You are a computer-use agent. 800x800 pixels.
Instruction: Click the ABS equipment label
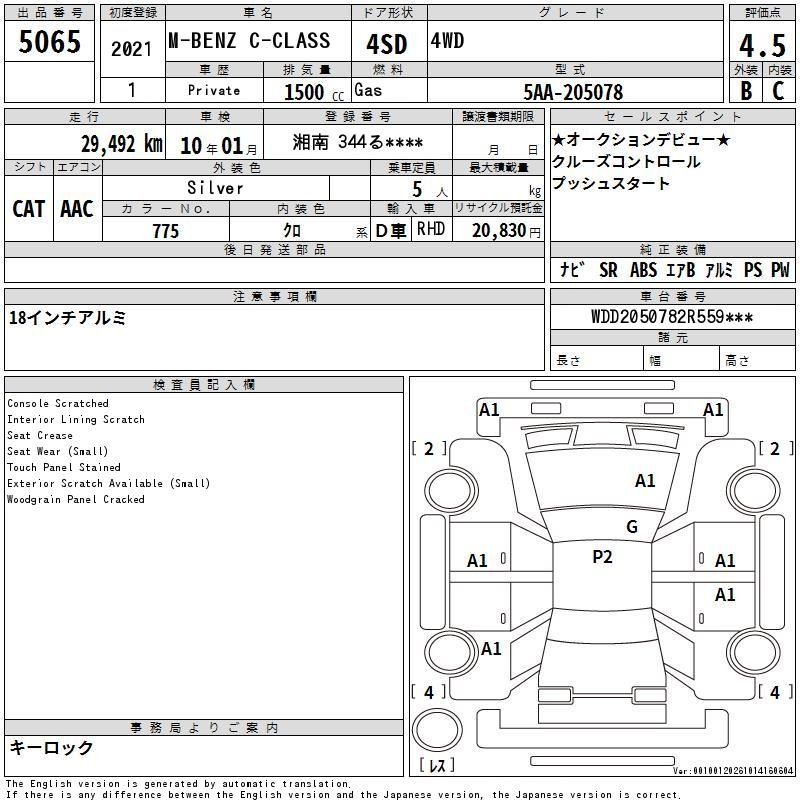tap(643, 270)
